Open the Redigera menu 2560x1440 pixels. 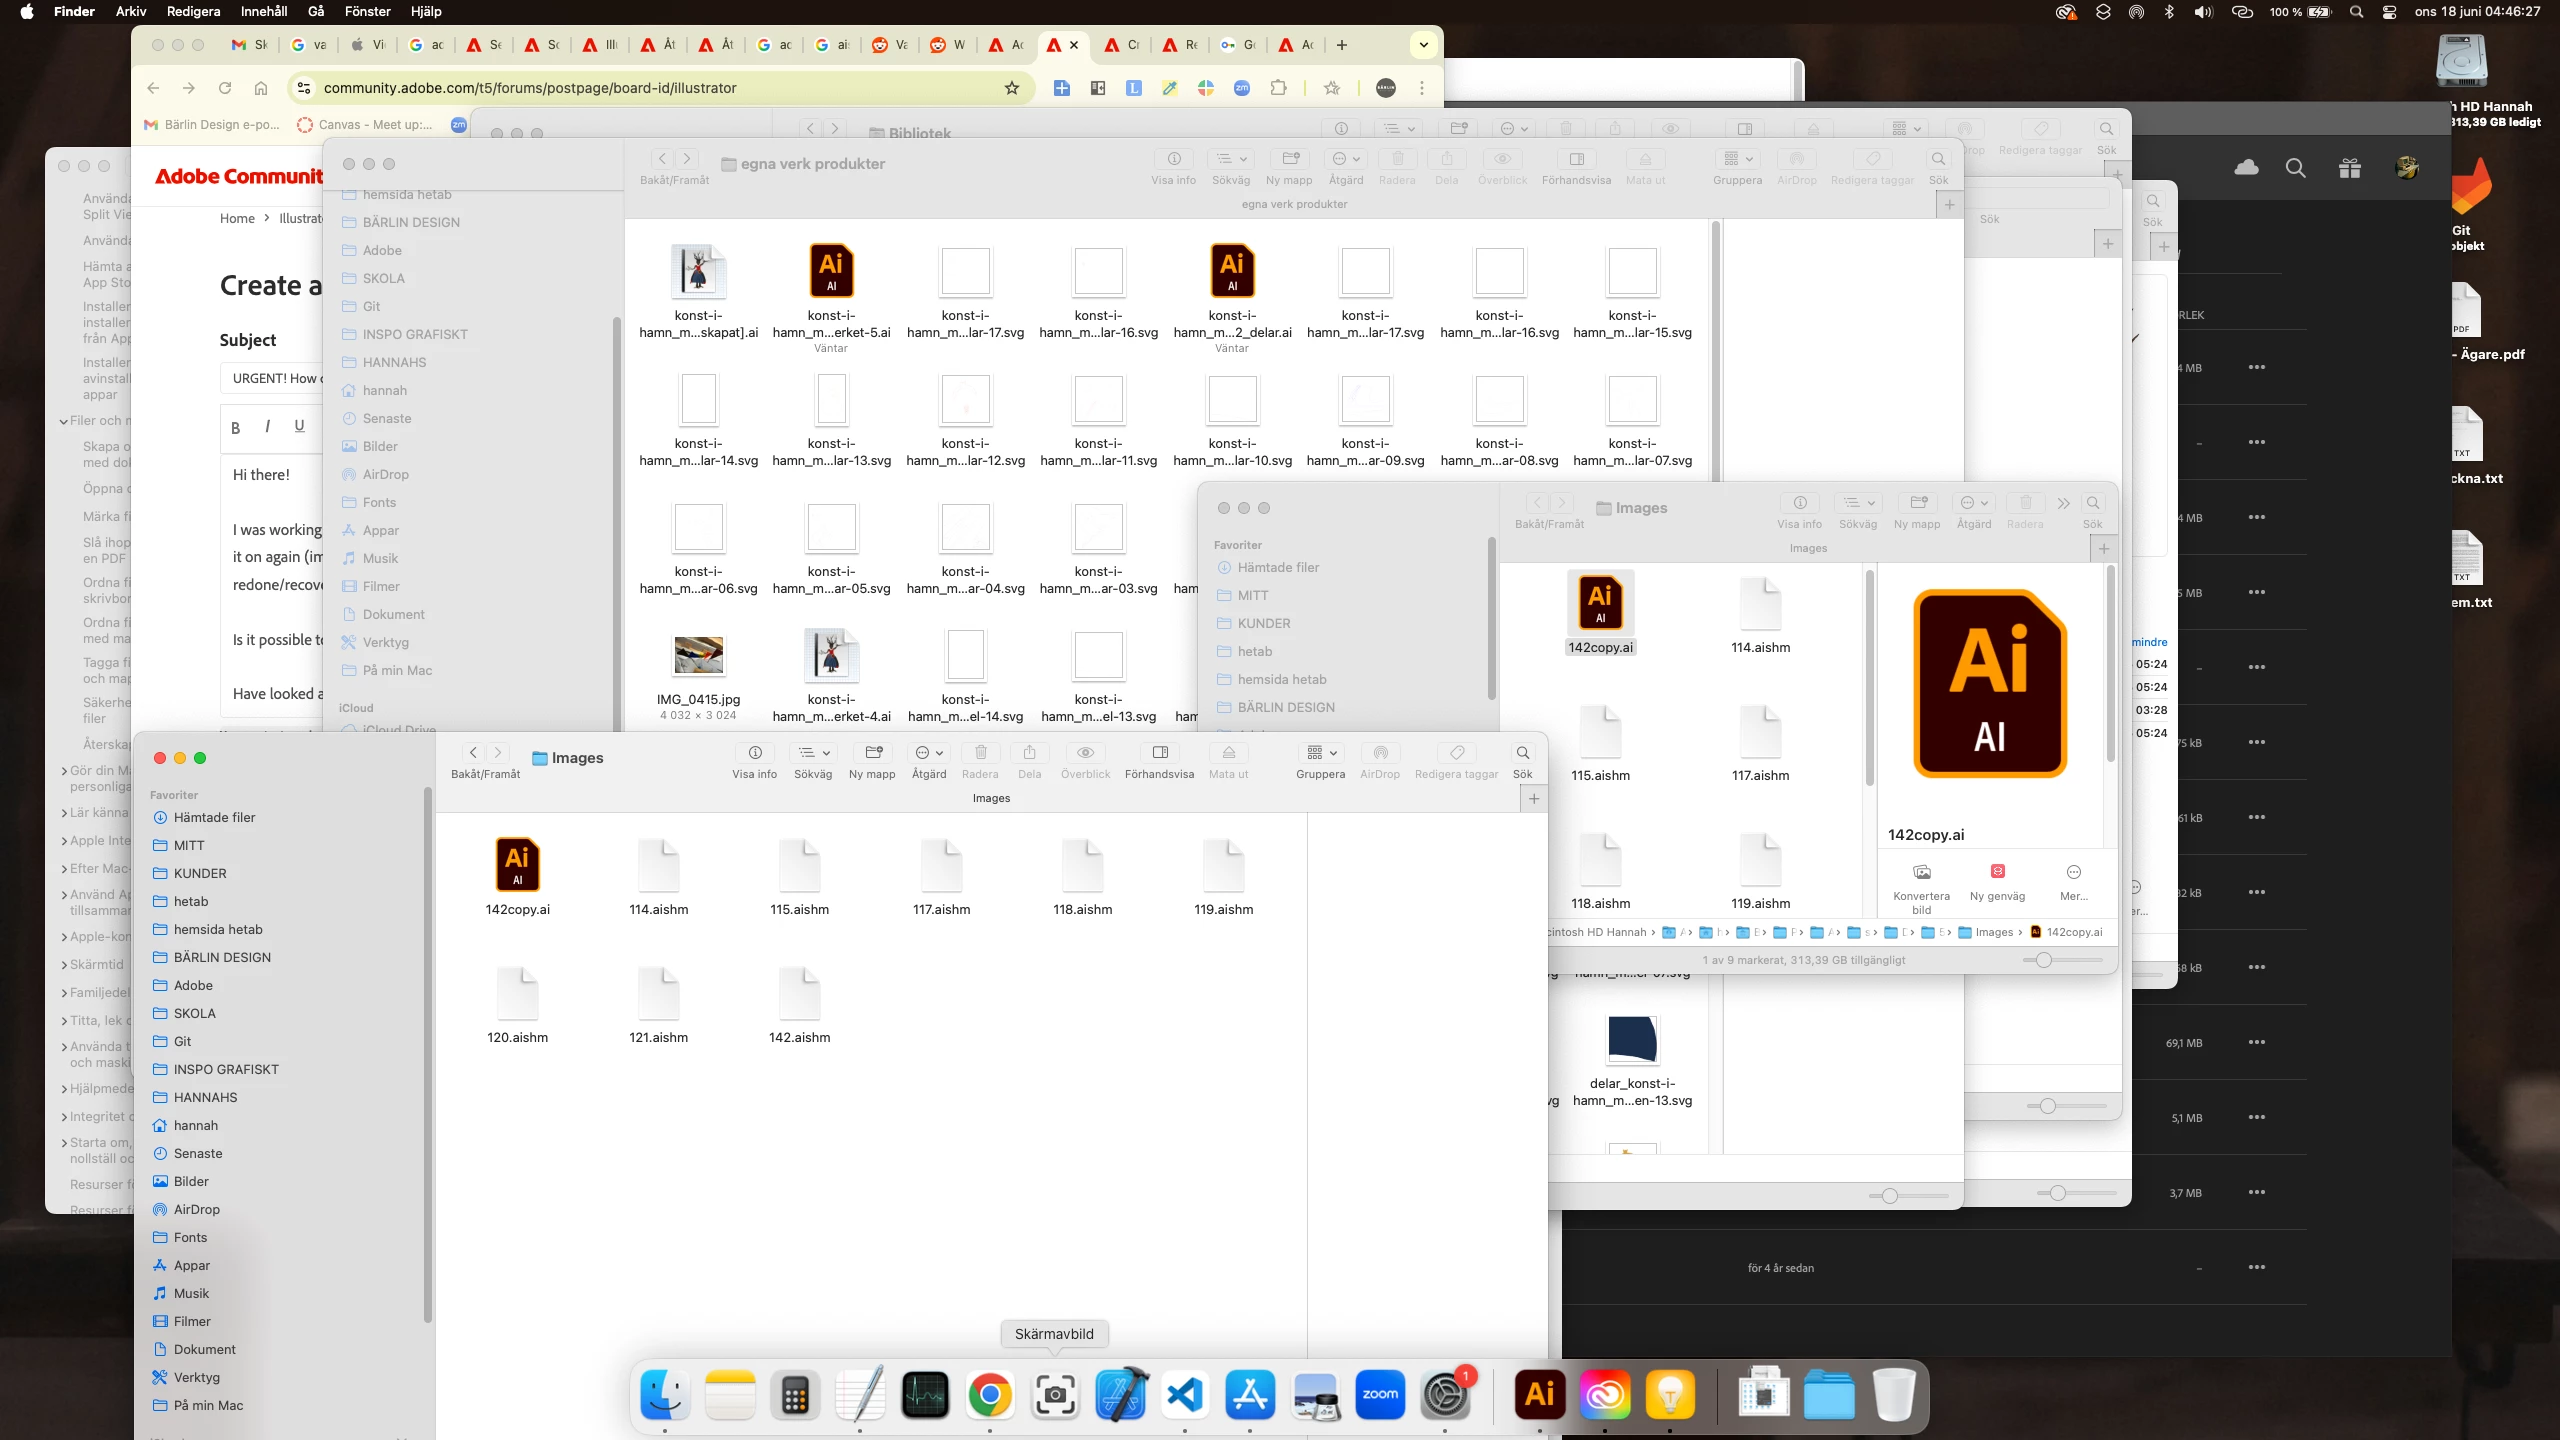193,12
